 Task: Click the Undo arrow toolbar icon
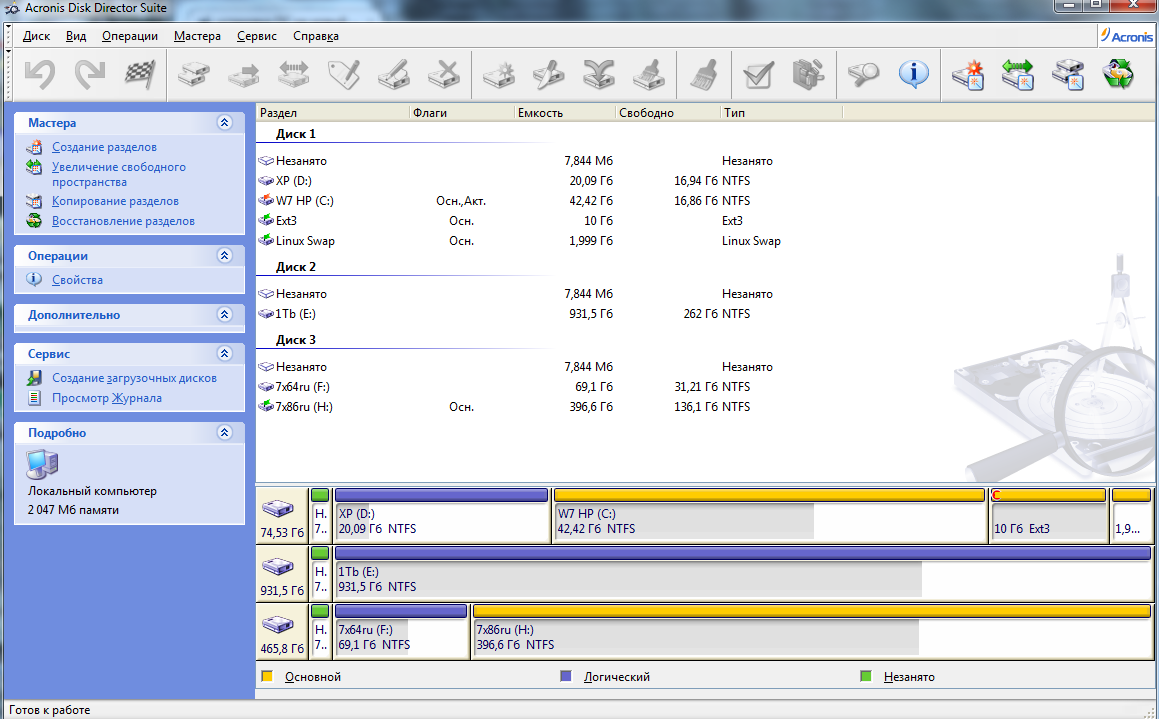pyautogui.click(x=40, y=74)
